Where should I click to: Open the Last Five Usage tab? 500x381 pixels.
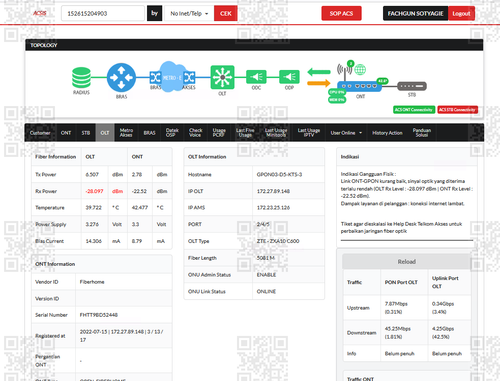[245, 133]
